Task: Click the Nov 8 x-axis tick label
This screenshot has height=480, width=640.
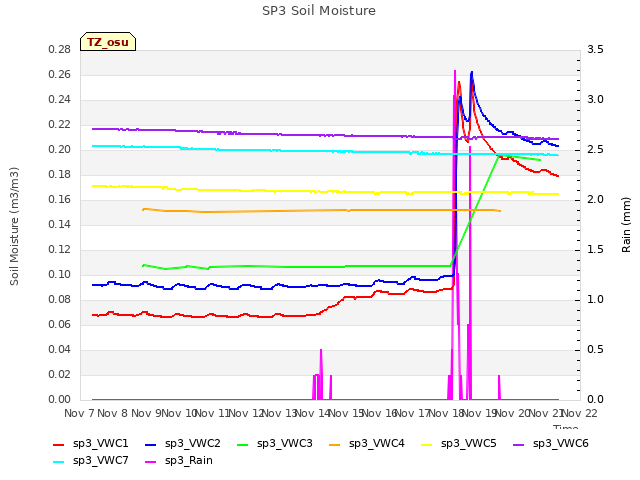Action: (x=113, y=413)
